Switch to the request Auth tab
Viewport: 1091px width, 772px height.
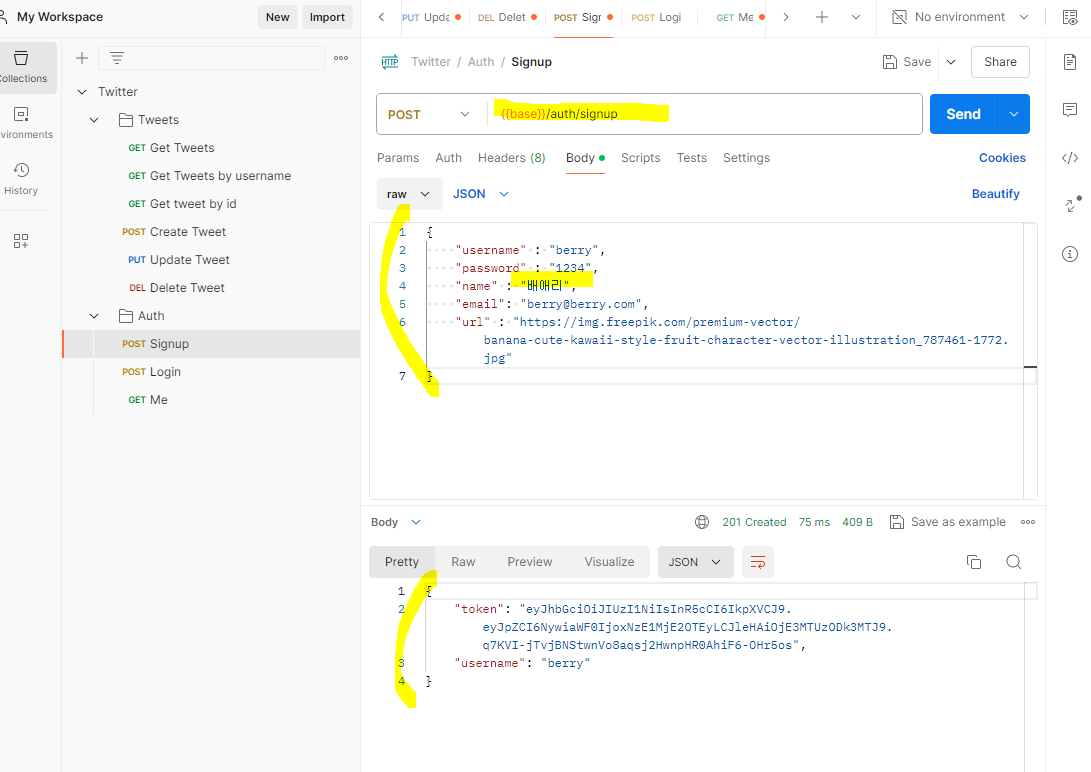tap(449, 158)
